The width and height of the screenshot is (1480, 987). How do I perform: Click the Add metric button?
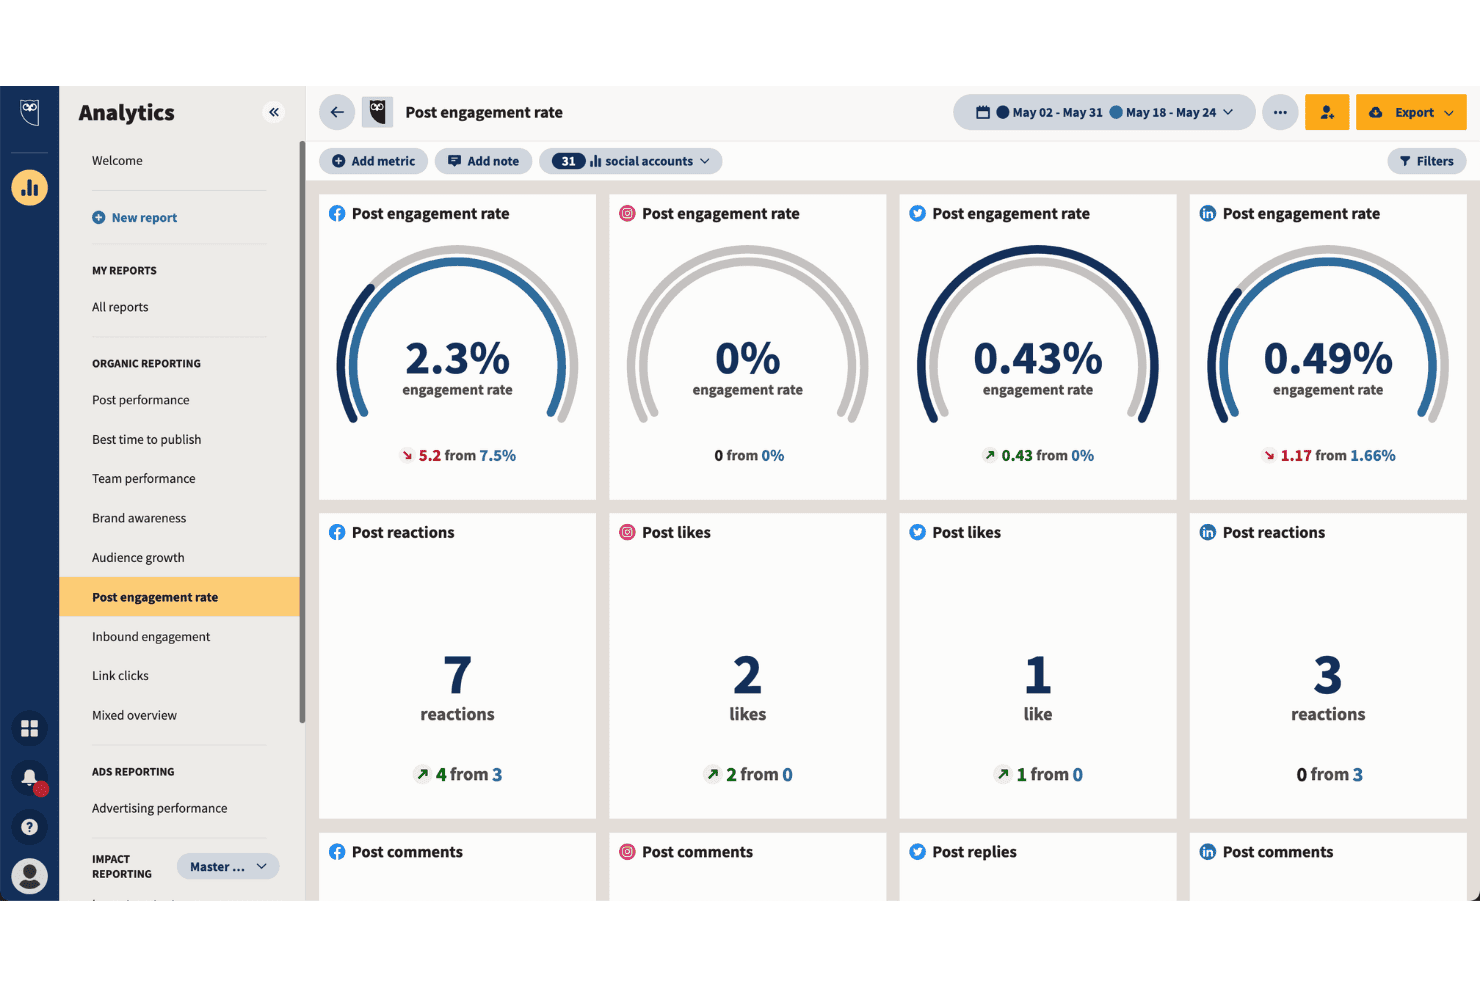point(373,161)
